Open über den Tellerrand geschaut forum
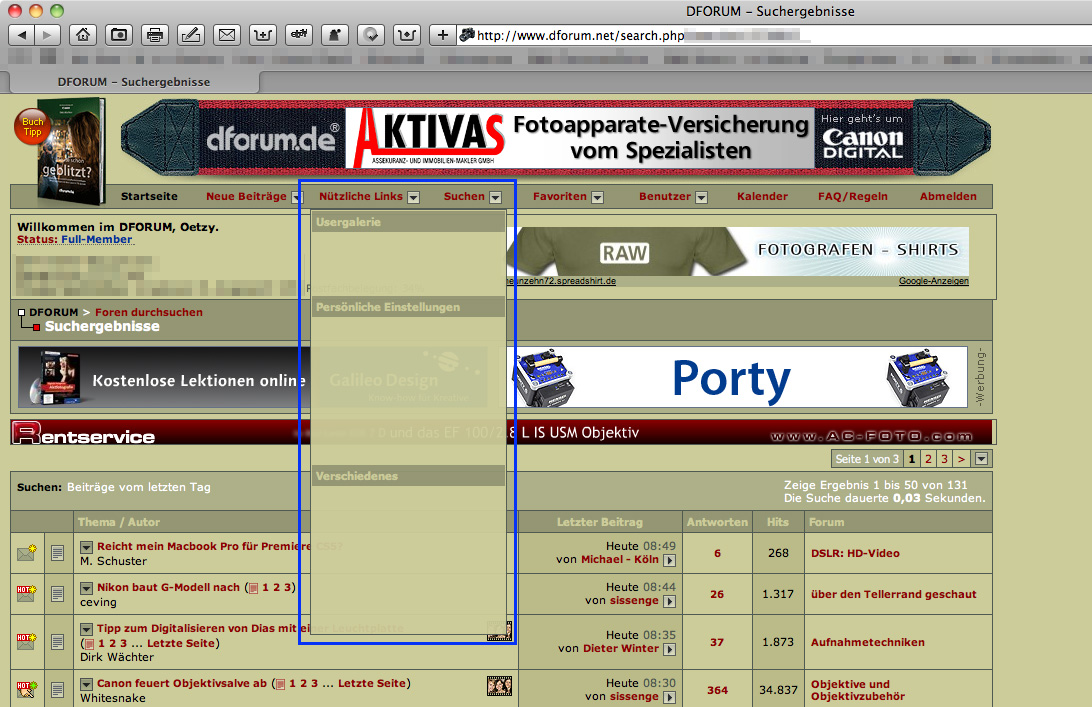This screenshot has height=707, width=1092. point(894,594)
